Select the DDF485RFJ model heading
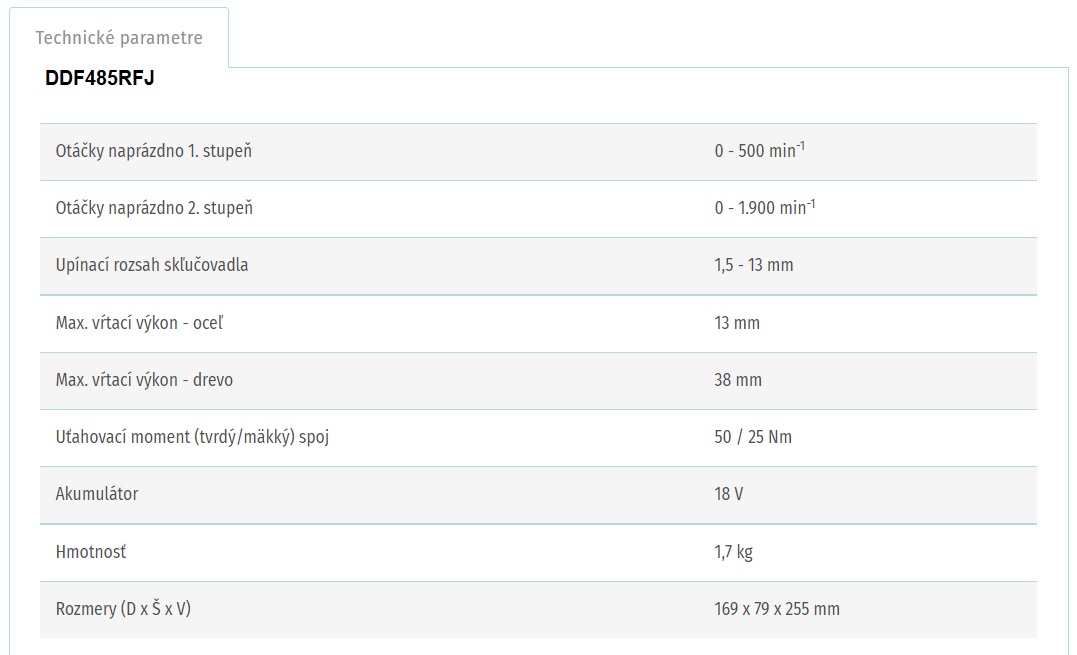The width and height of the screenshot is (1077, 655). (100, 78)
